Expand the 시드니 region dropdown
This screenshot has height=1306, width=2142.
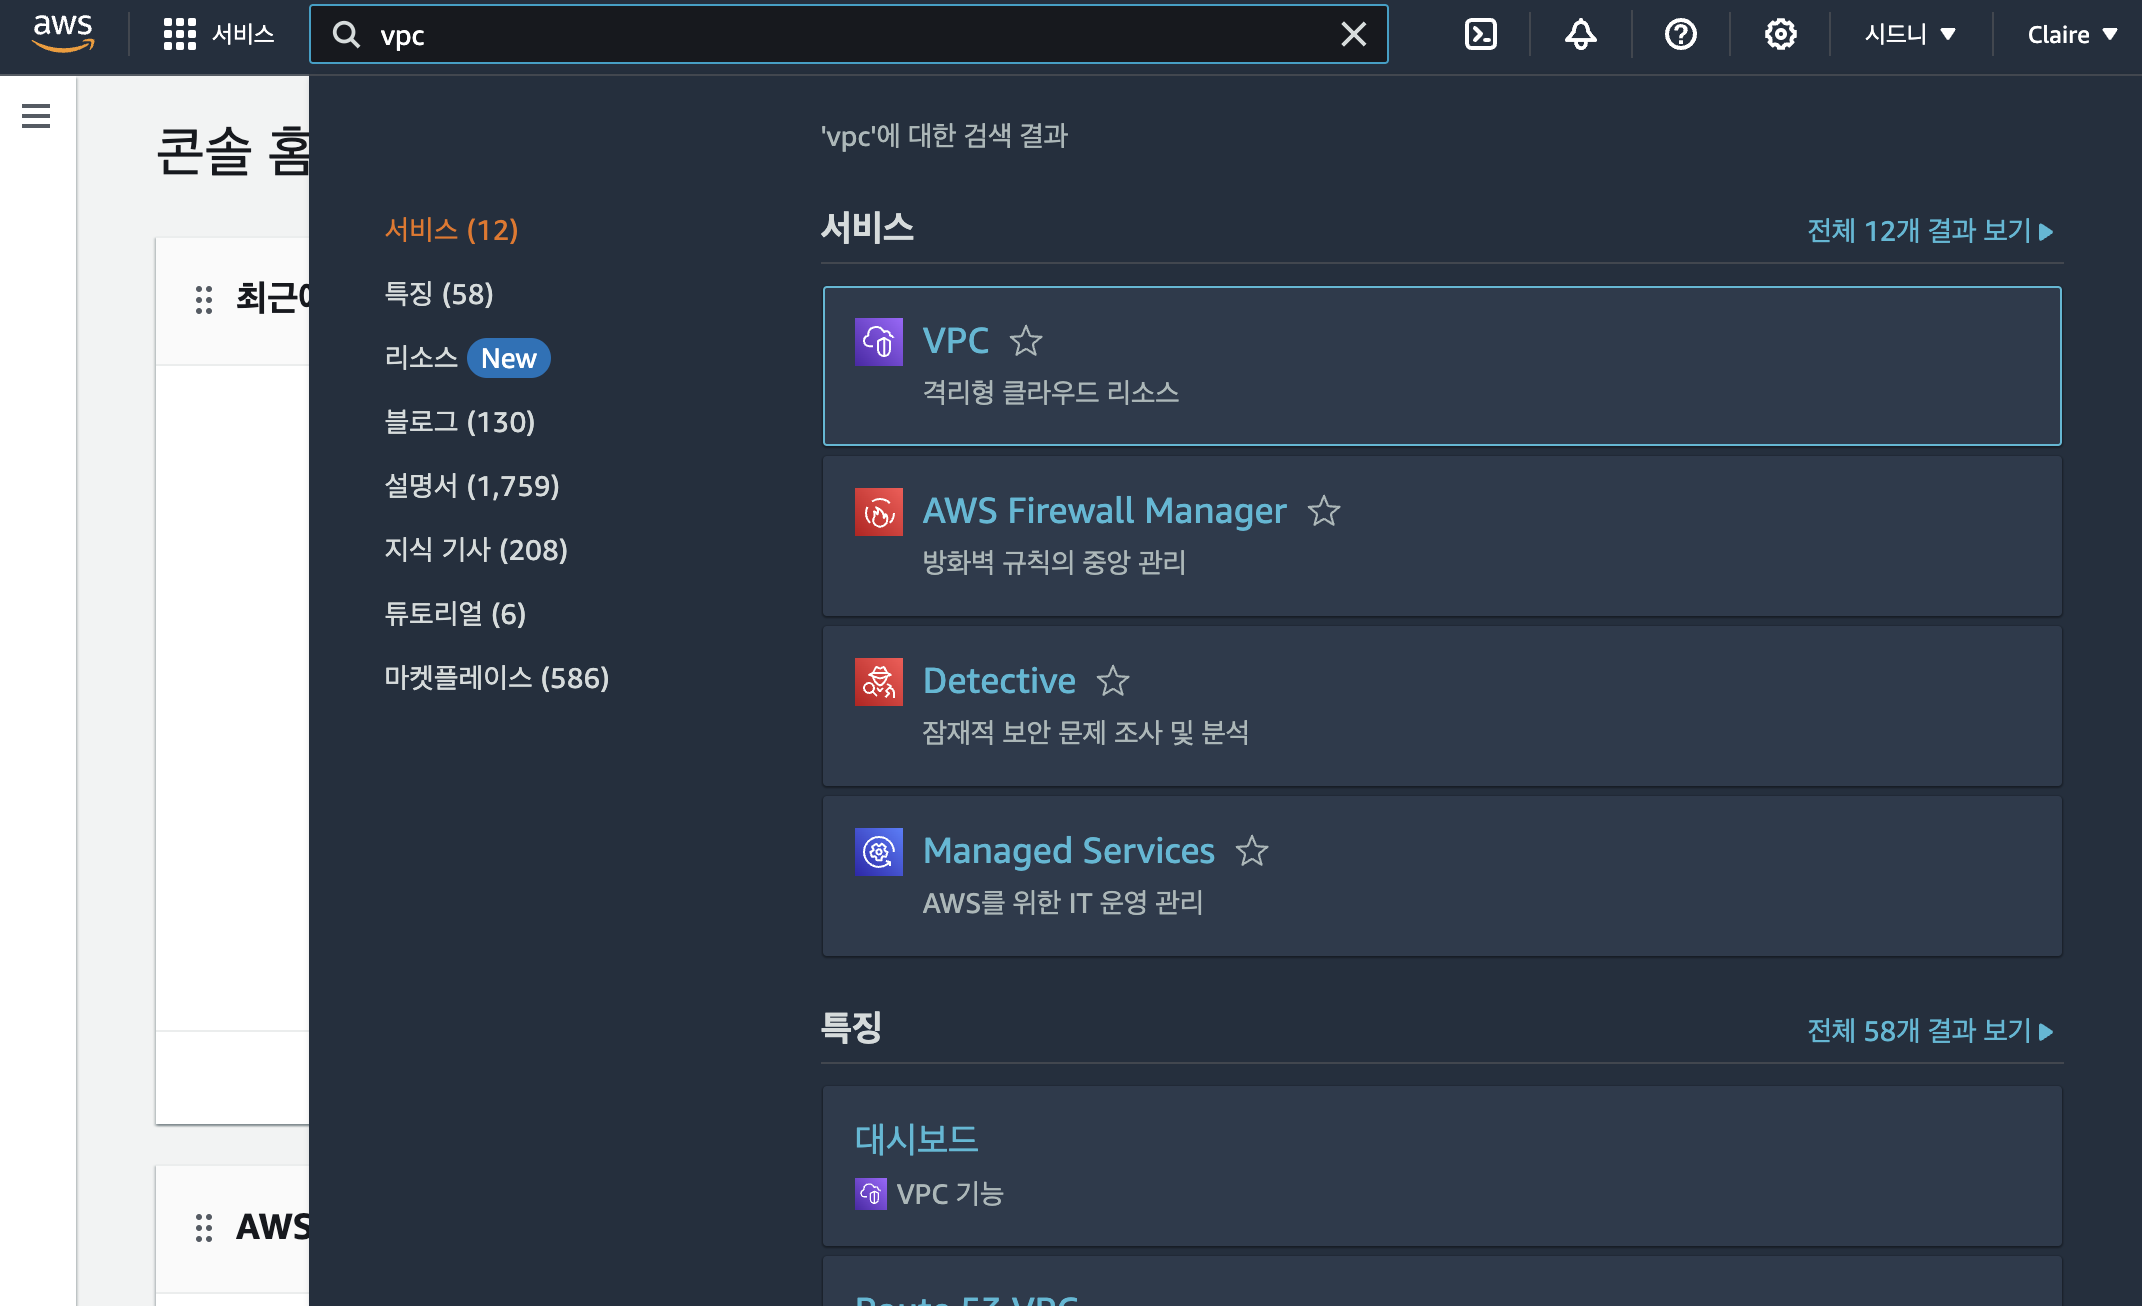pyautogui.click(x=1910, y=35)
